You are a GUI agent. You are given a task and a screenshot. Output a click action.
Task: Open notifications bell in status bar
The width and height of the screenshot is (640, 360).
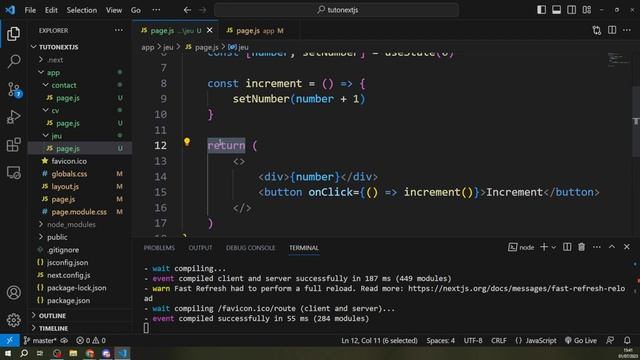point(627,340)
